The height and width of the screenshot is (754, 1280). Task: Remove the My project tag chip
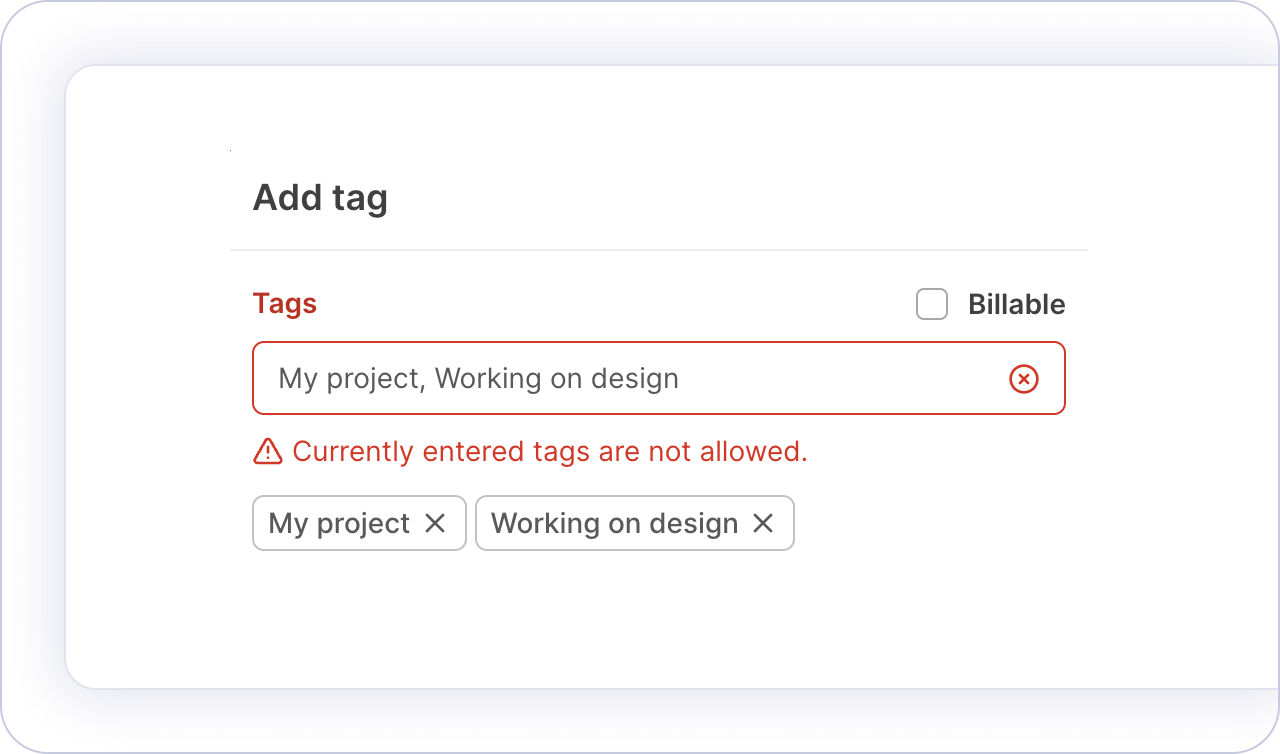(x=435, y=523)
